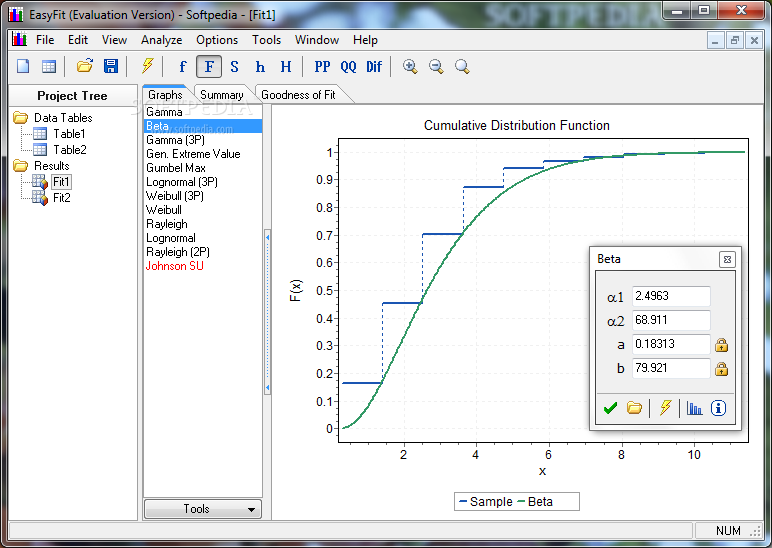Open the Options menu
772x548 pixels.
coord(217,40)
